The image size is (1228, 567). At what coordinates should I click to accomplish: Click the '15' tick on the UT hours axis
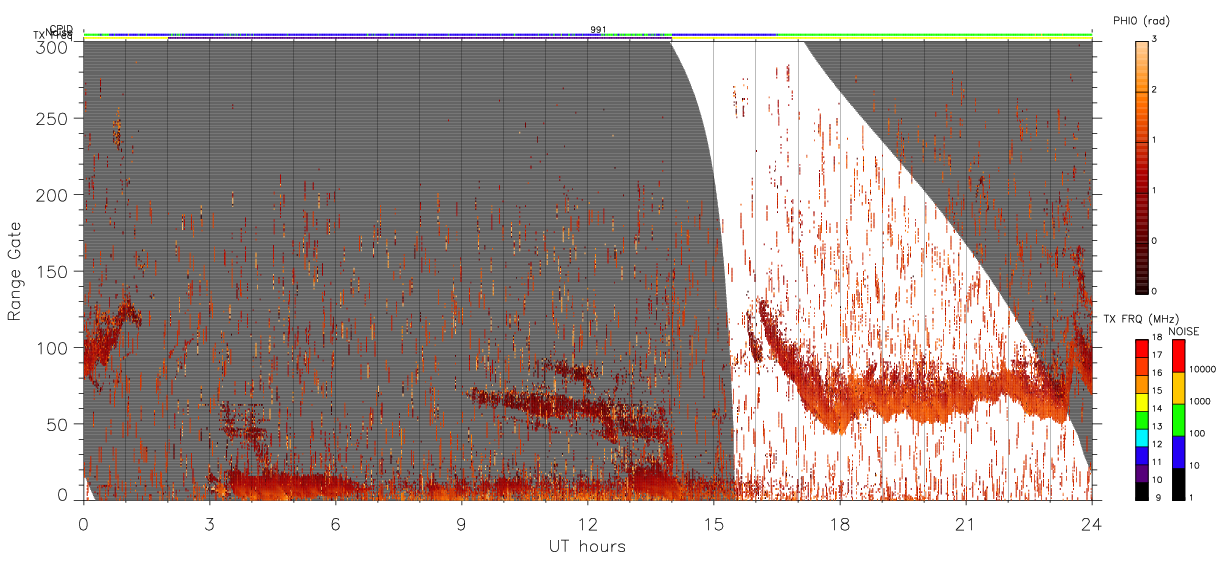click(x=713, y=524)
